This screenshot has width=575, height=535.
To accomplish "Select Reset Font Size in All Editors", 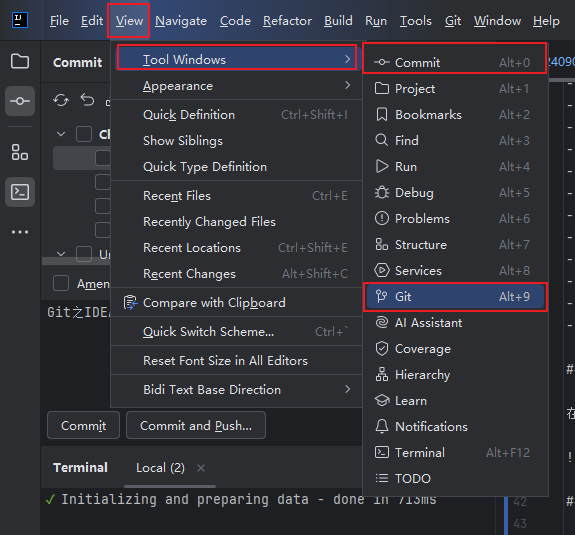I will point(237,361).
